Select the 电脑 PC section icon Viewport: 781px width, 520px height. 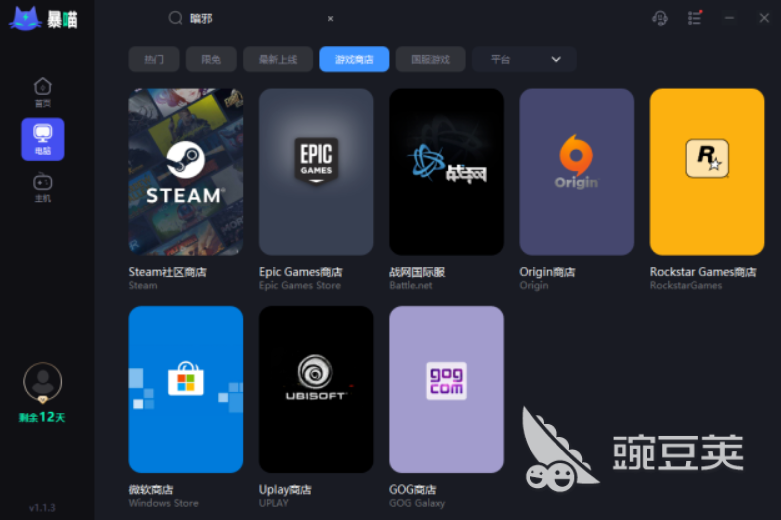click(42, 138)
